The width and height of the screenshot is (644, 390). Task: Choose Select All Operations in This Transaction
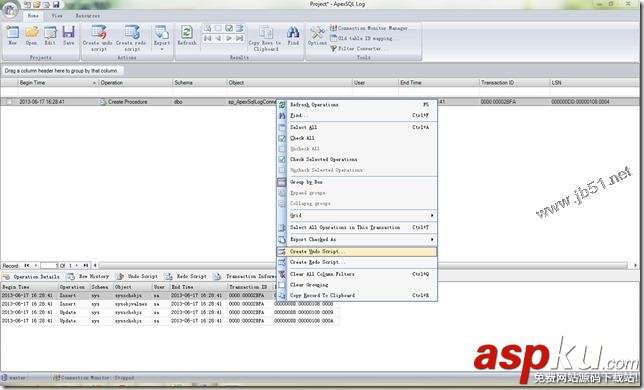[357, 227]
